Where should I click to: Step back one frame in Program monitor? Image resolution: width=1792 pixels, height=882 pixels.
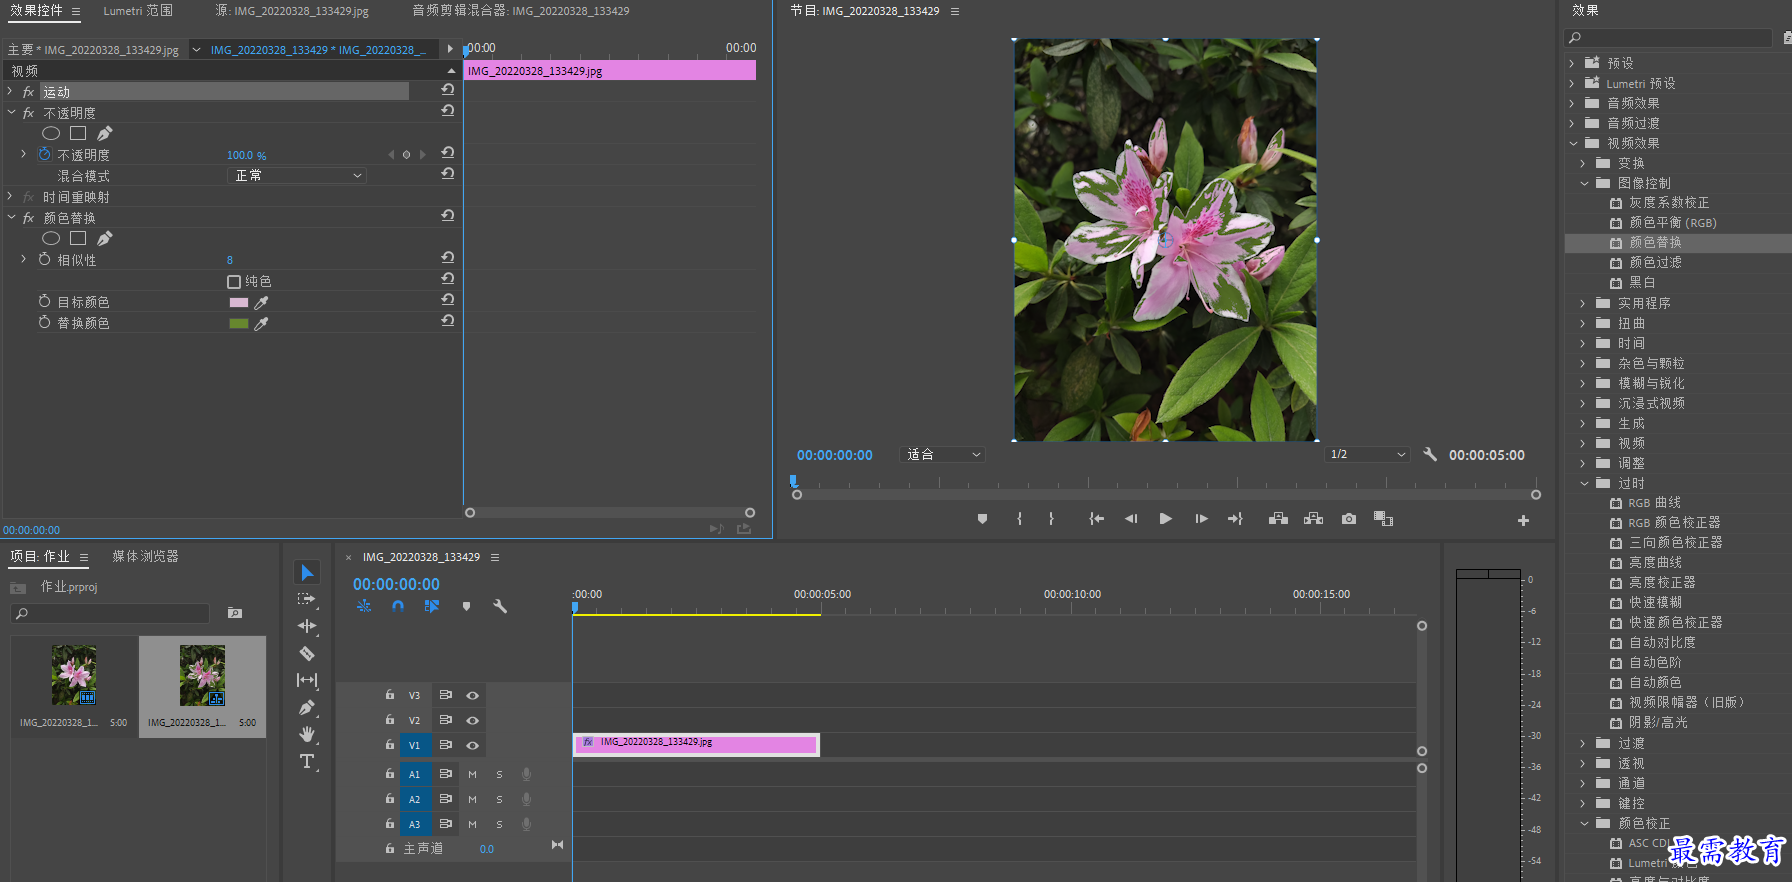1131,519
